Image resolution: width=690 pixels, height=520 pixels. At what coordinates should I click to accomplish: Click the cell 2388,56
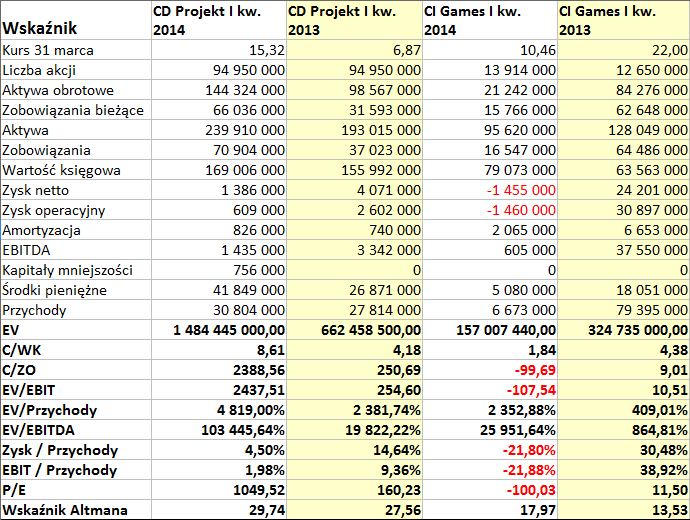click(x=219, y=370)
